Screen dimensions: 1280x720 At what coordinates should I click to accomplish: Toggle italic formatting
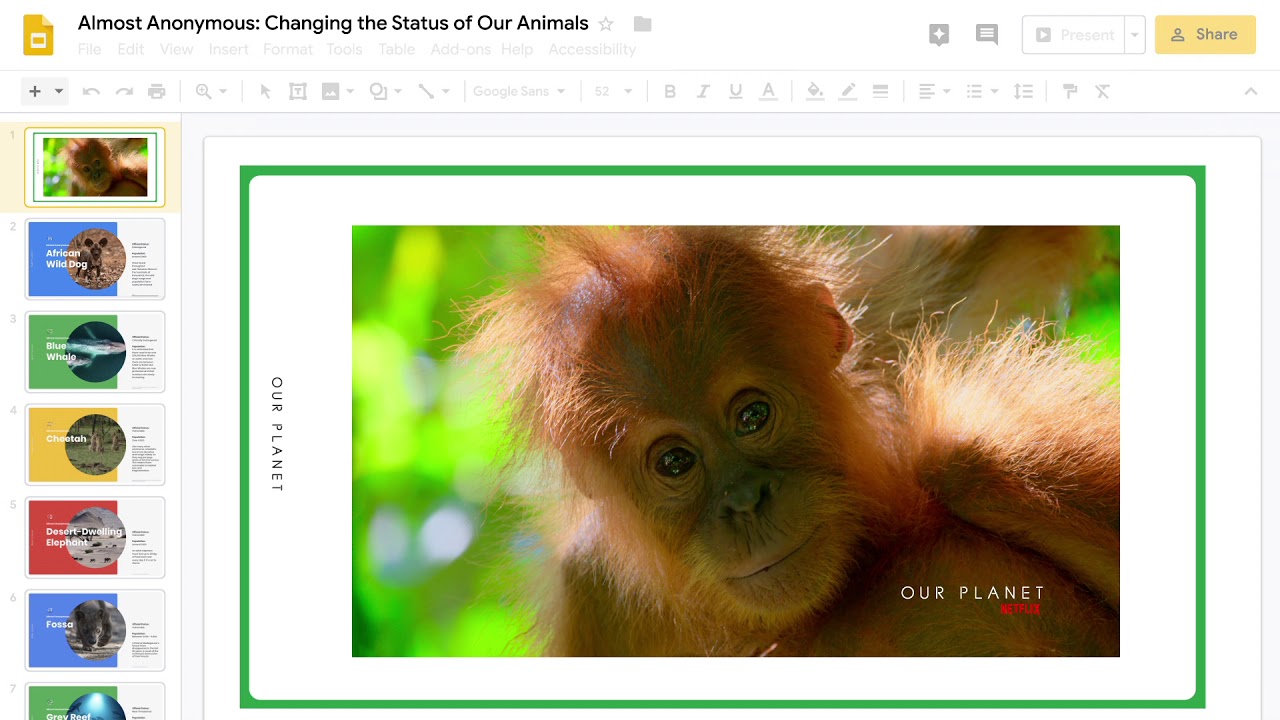coord(703,91)
